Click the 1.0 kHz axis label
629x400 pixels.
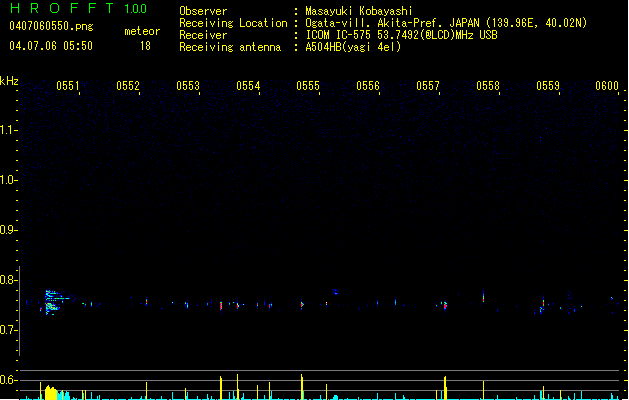pyautogui.click(x=8, y=180)
